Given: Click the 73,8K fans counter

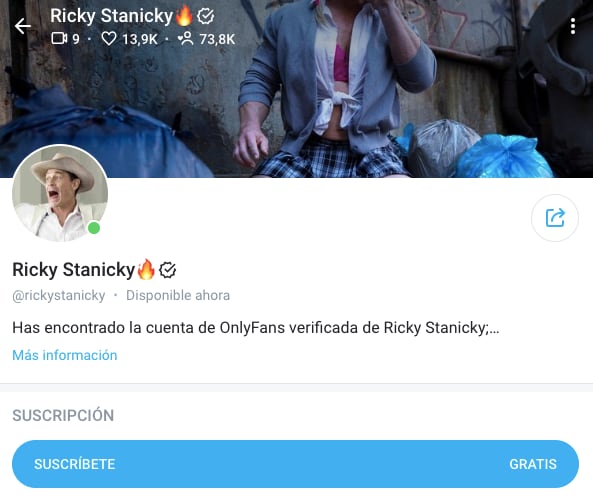Looking at the screenshot, I should pos(217,39).
